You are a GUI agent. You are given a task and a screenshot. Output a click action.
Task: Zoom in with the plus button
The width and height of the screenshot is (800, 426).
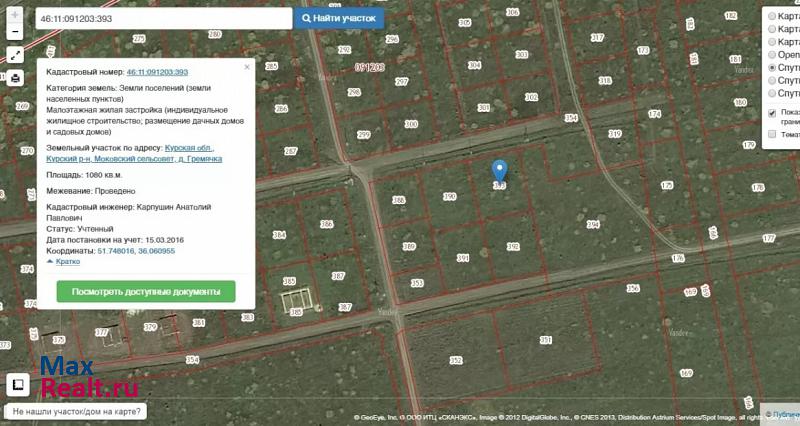pos(15,17)
